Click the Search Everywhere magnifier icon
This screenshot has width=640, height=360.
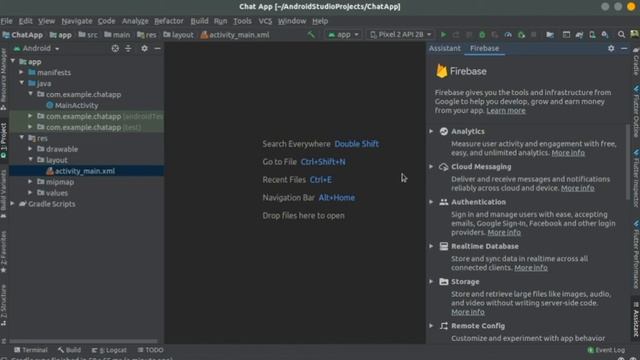click(621, 35)
